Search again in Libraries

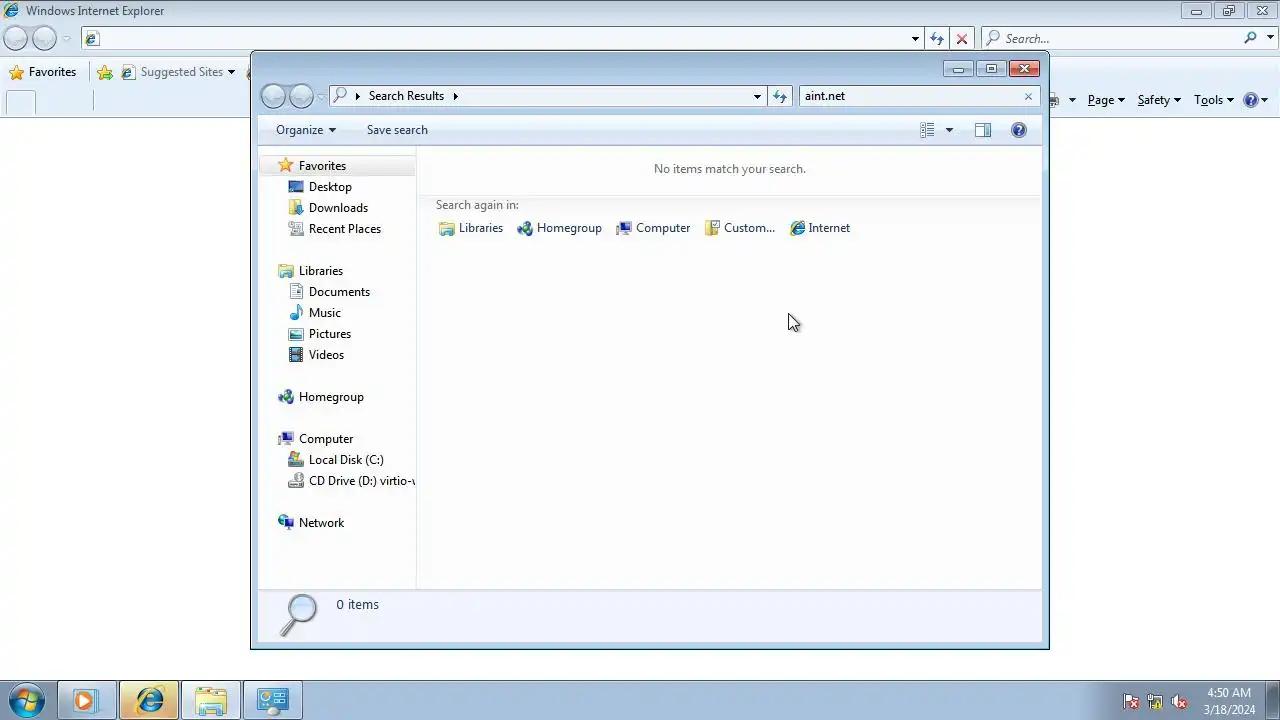471,228
